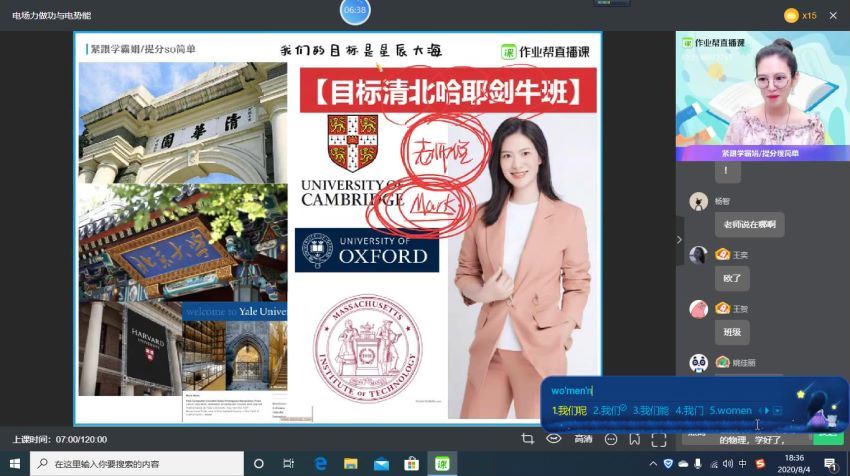
Task: Click the screenshot crop icon
Action: point(527,439)
